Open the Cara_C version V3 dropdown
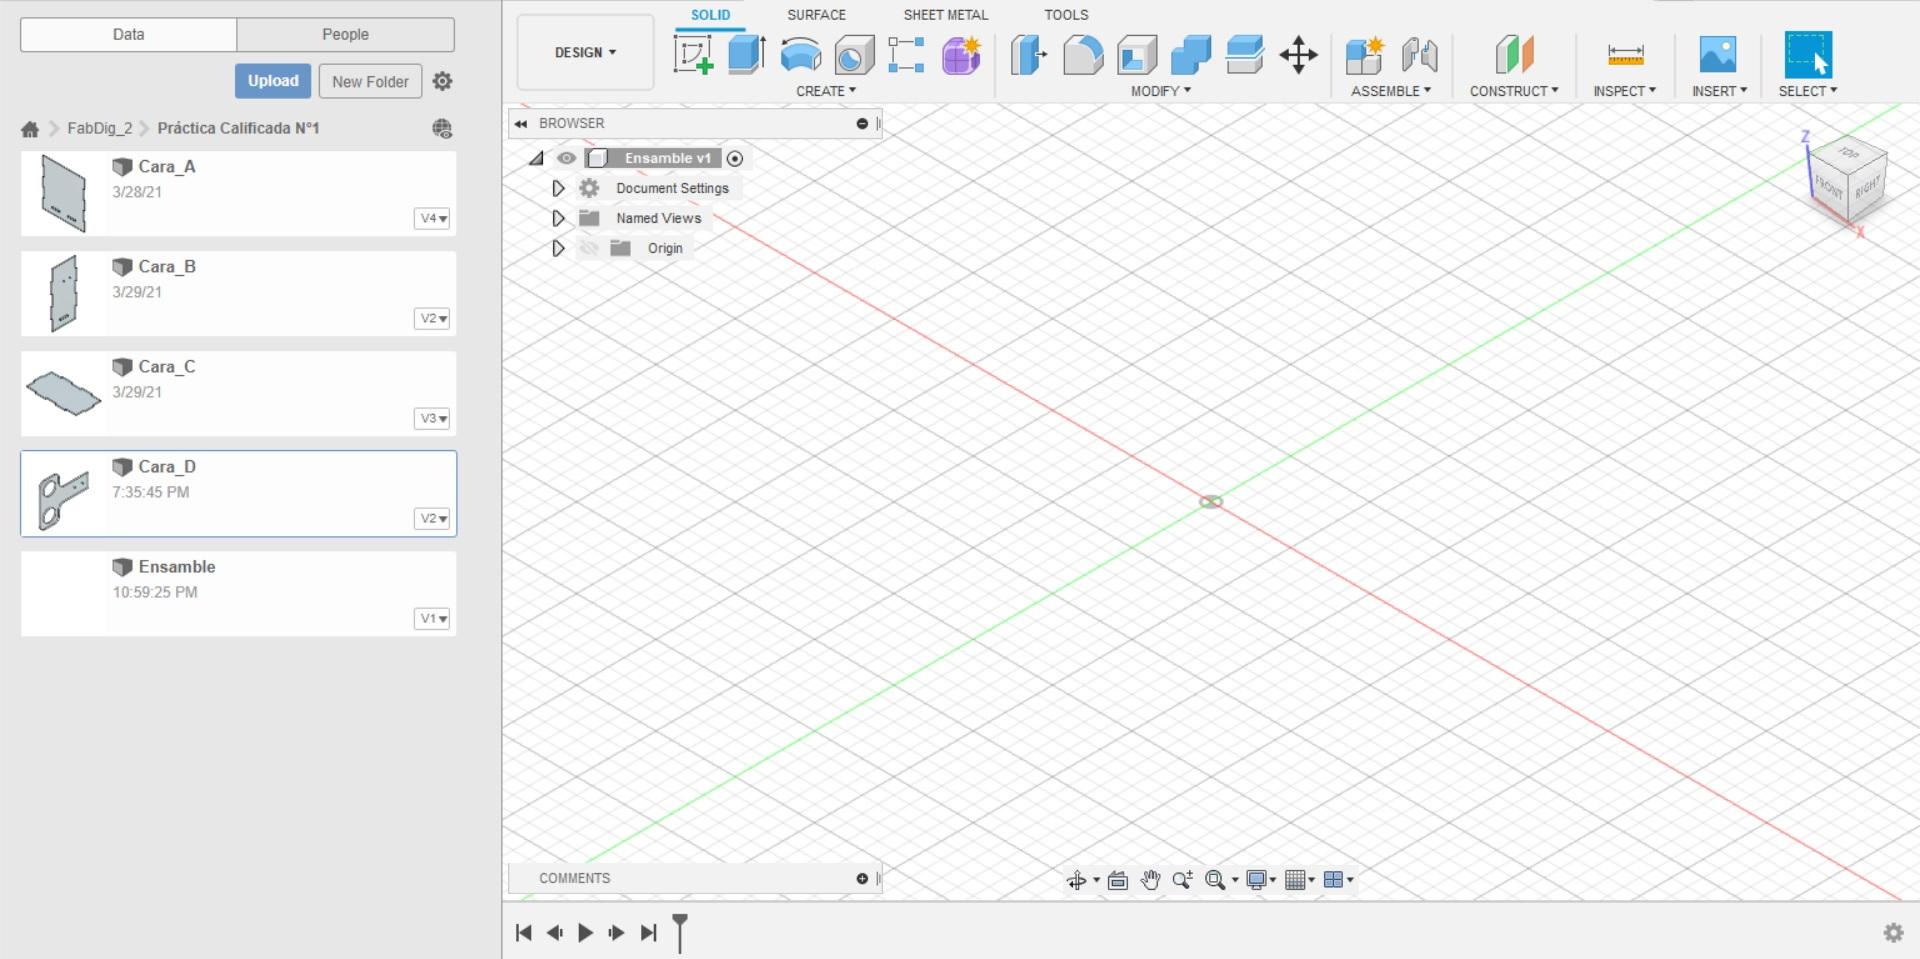1920x959 pixels. click(432, 419)
